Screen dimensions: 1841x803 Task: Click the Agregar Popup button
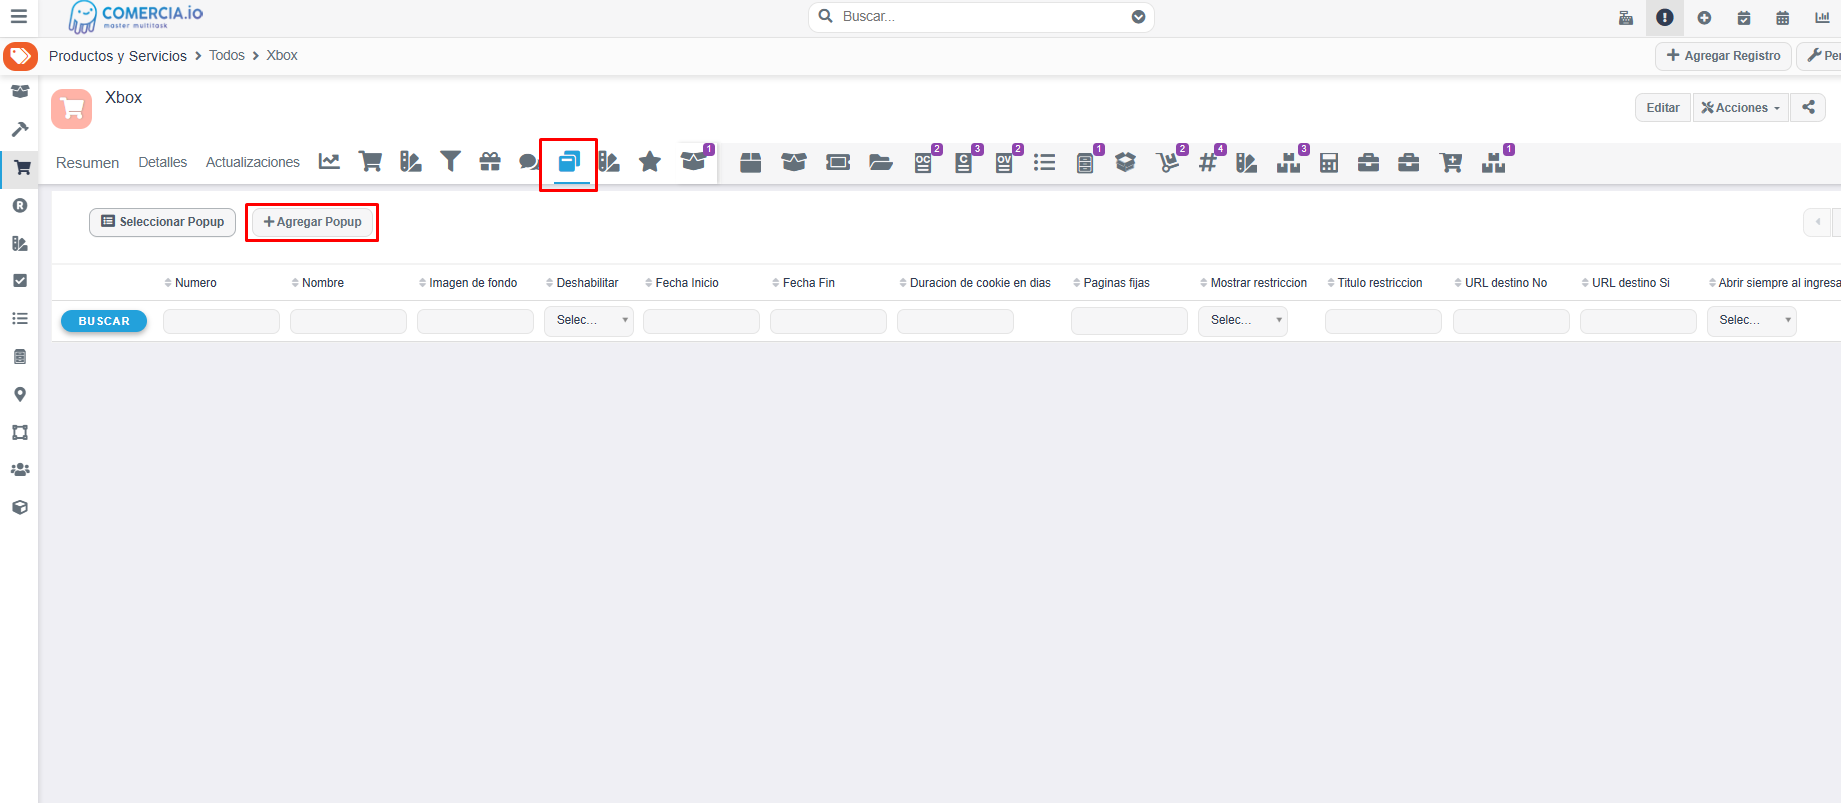[x=312, y=222]
